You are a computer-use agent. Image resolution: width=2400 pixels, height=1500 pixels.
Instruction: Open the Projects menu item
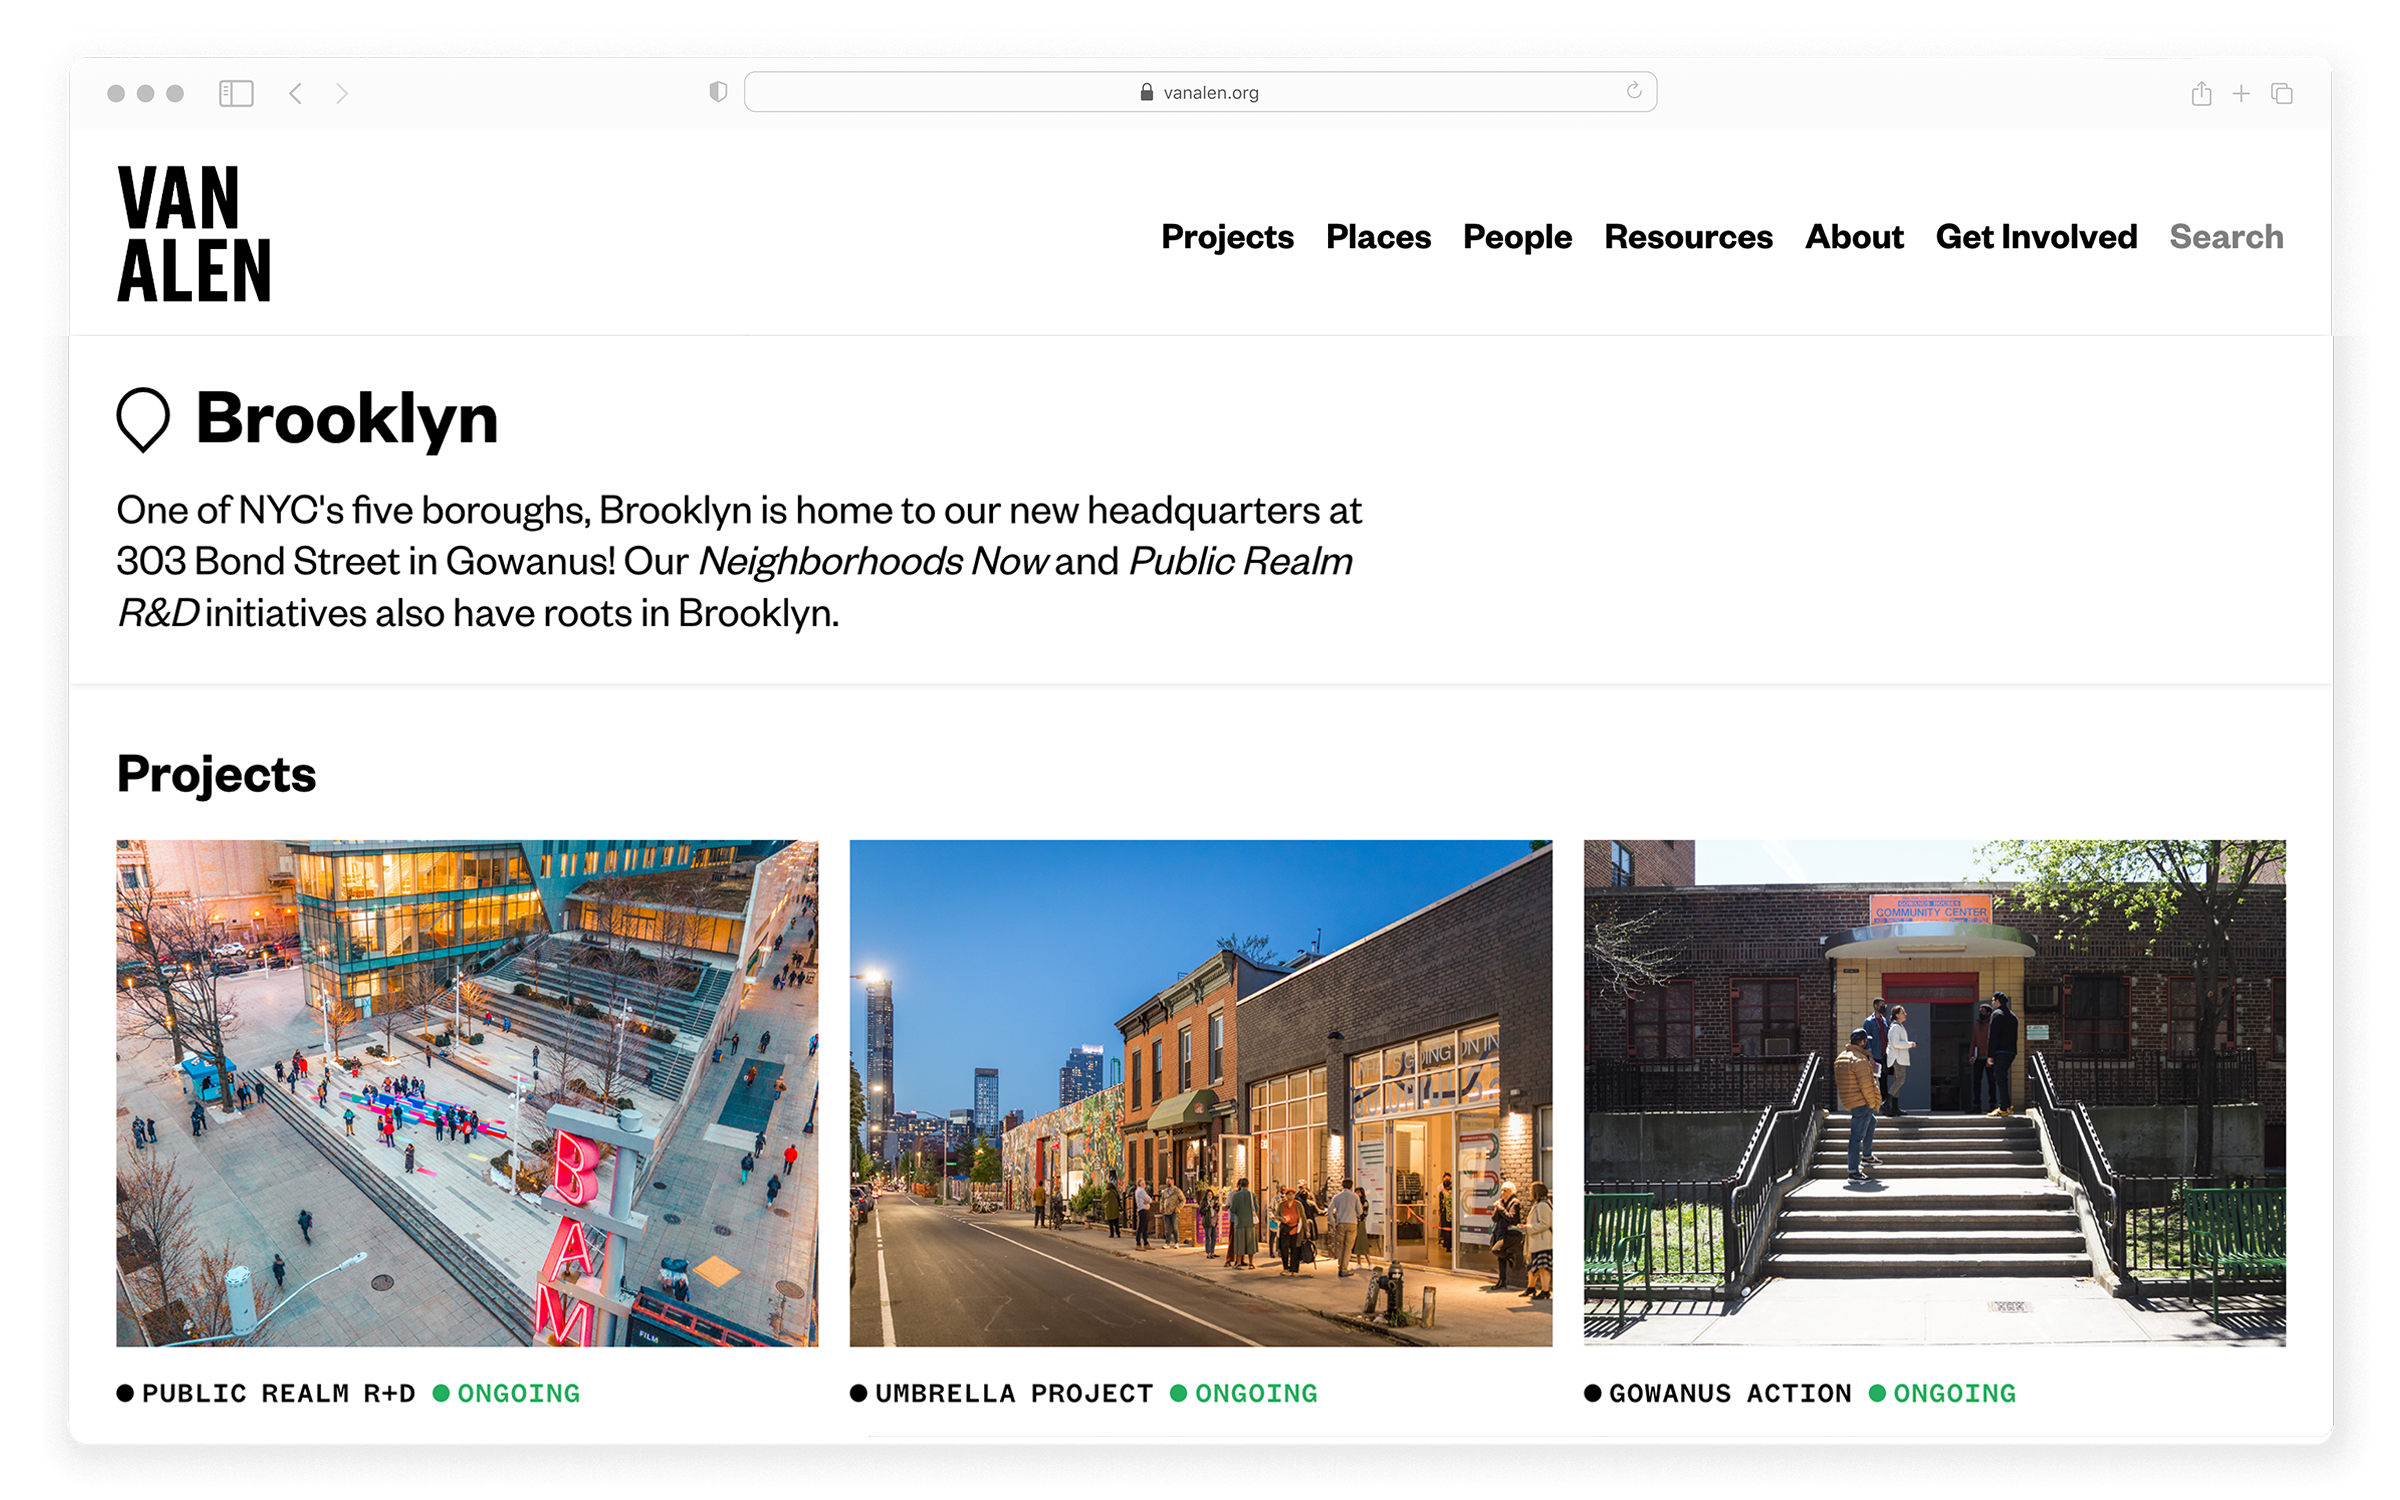[x=1227, y=236]
